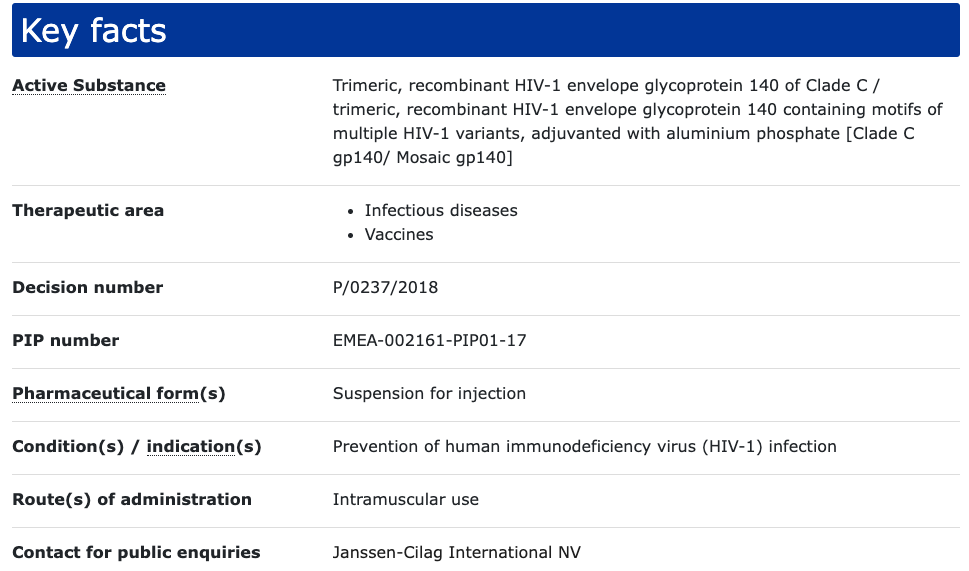Click the 'Suspension for injection' value
Viewport: 969px width, 571px height.
point(429,394)
